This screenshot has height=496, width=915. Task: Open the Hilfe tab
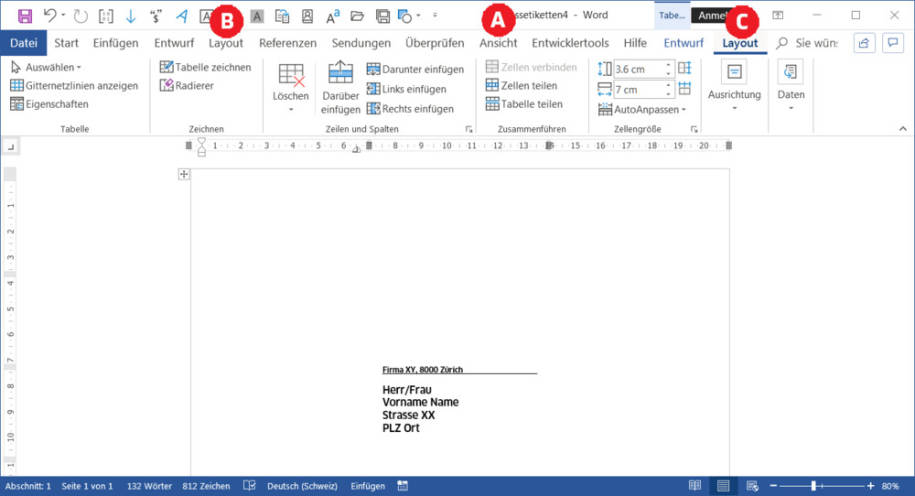[635, 43]
